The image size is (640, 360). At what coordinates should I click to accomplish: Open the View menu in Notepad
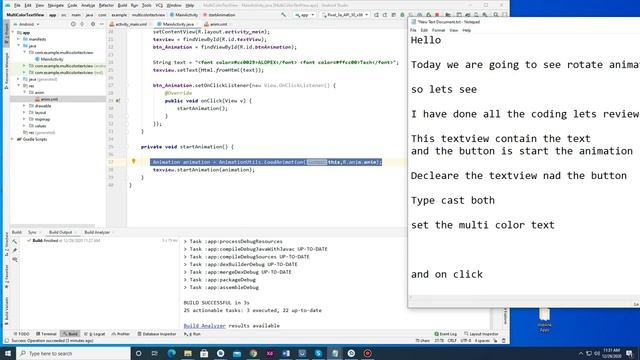tap(453, 30)
